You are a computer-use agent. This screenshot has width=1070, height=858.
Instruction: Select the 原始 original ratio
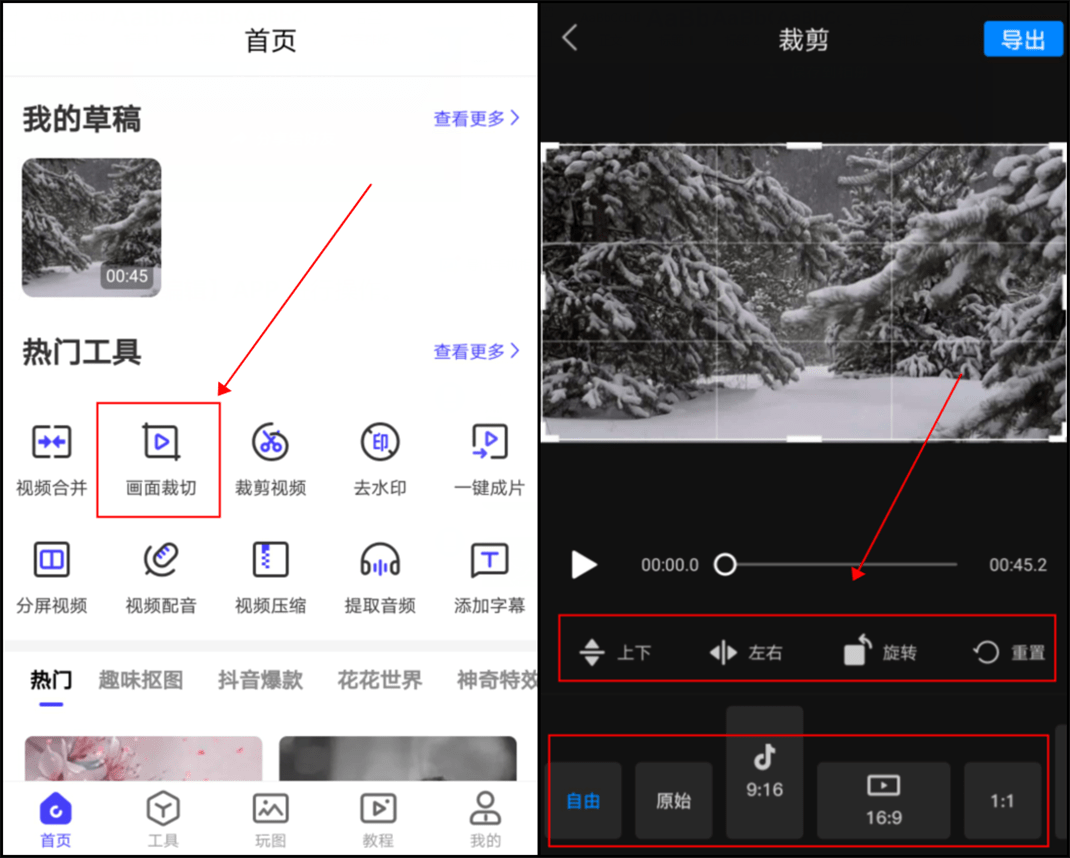pos(674,800)
